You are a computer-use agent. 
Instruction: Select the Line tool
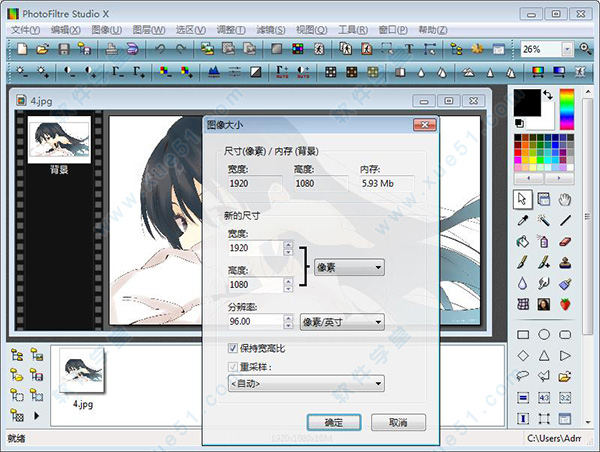pyautogui.click(x=565, y=220)
